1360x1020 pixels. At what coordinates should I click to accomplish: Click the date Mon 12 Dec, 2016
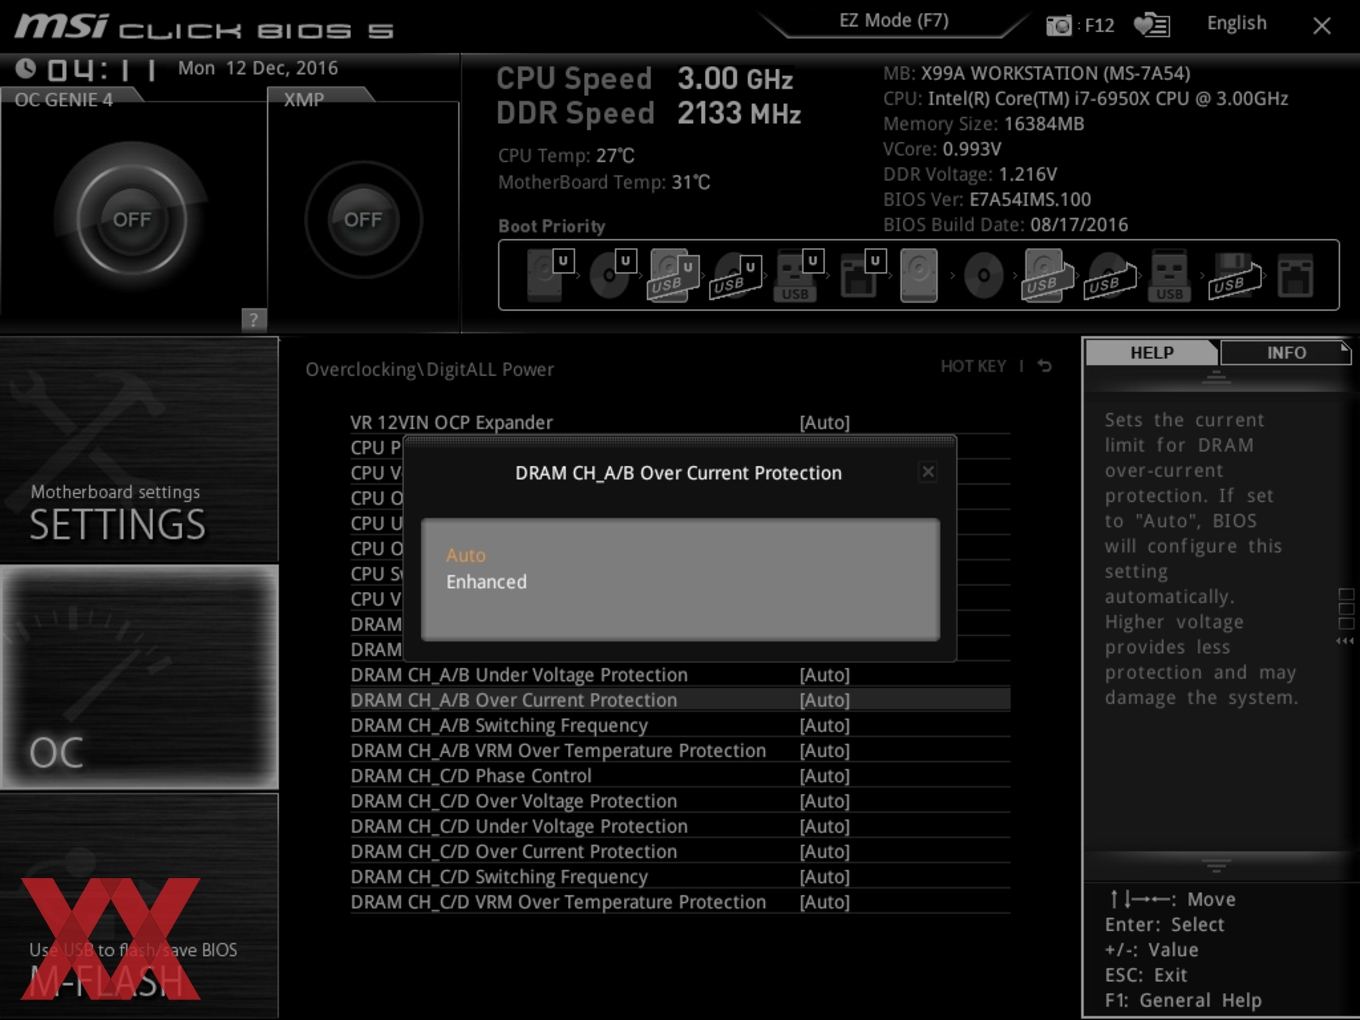258,68
